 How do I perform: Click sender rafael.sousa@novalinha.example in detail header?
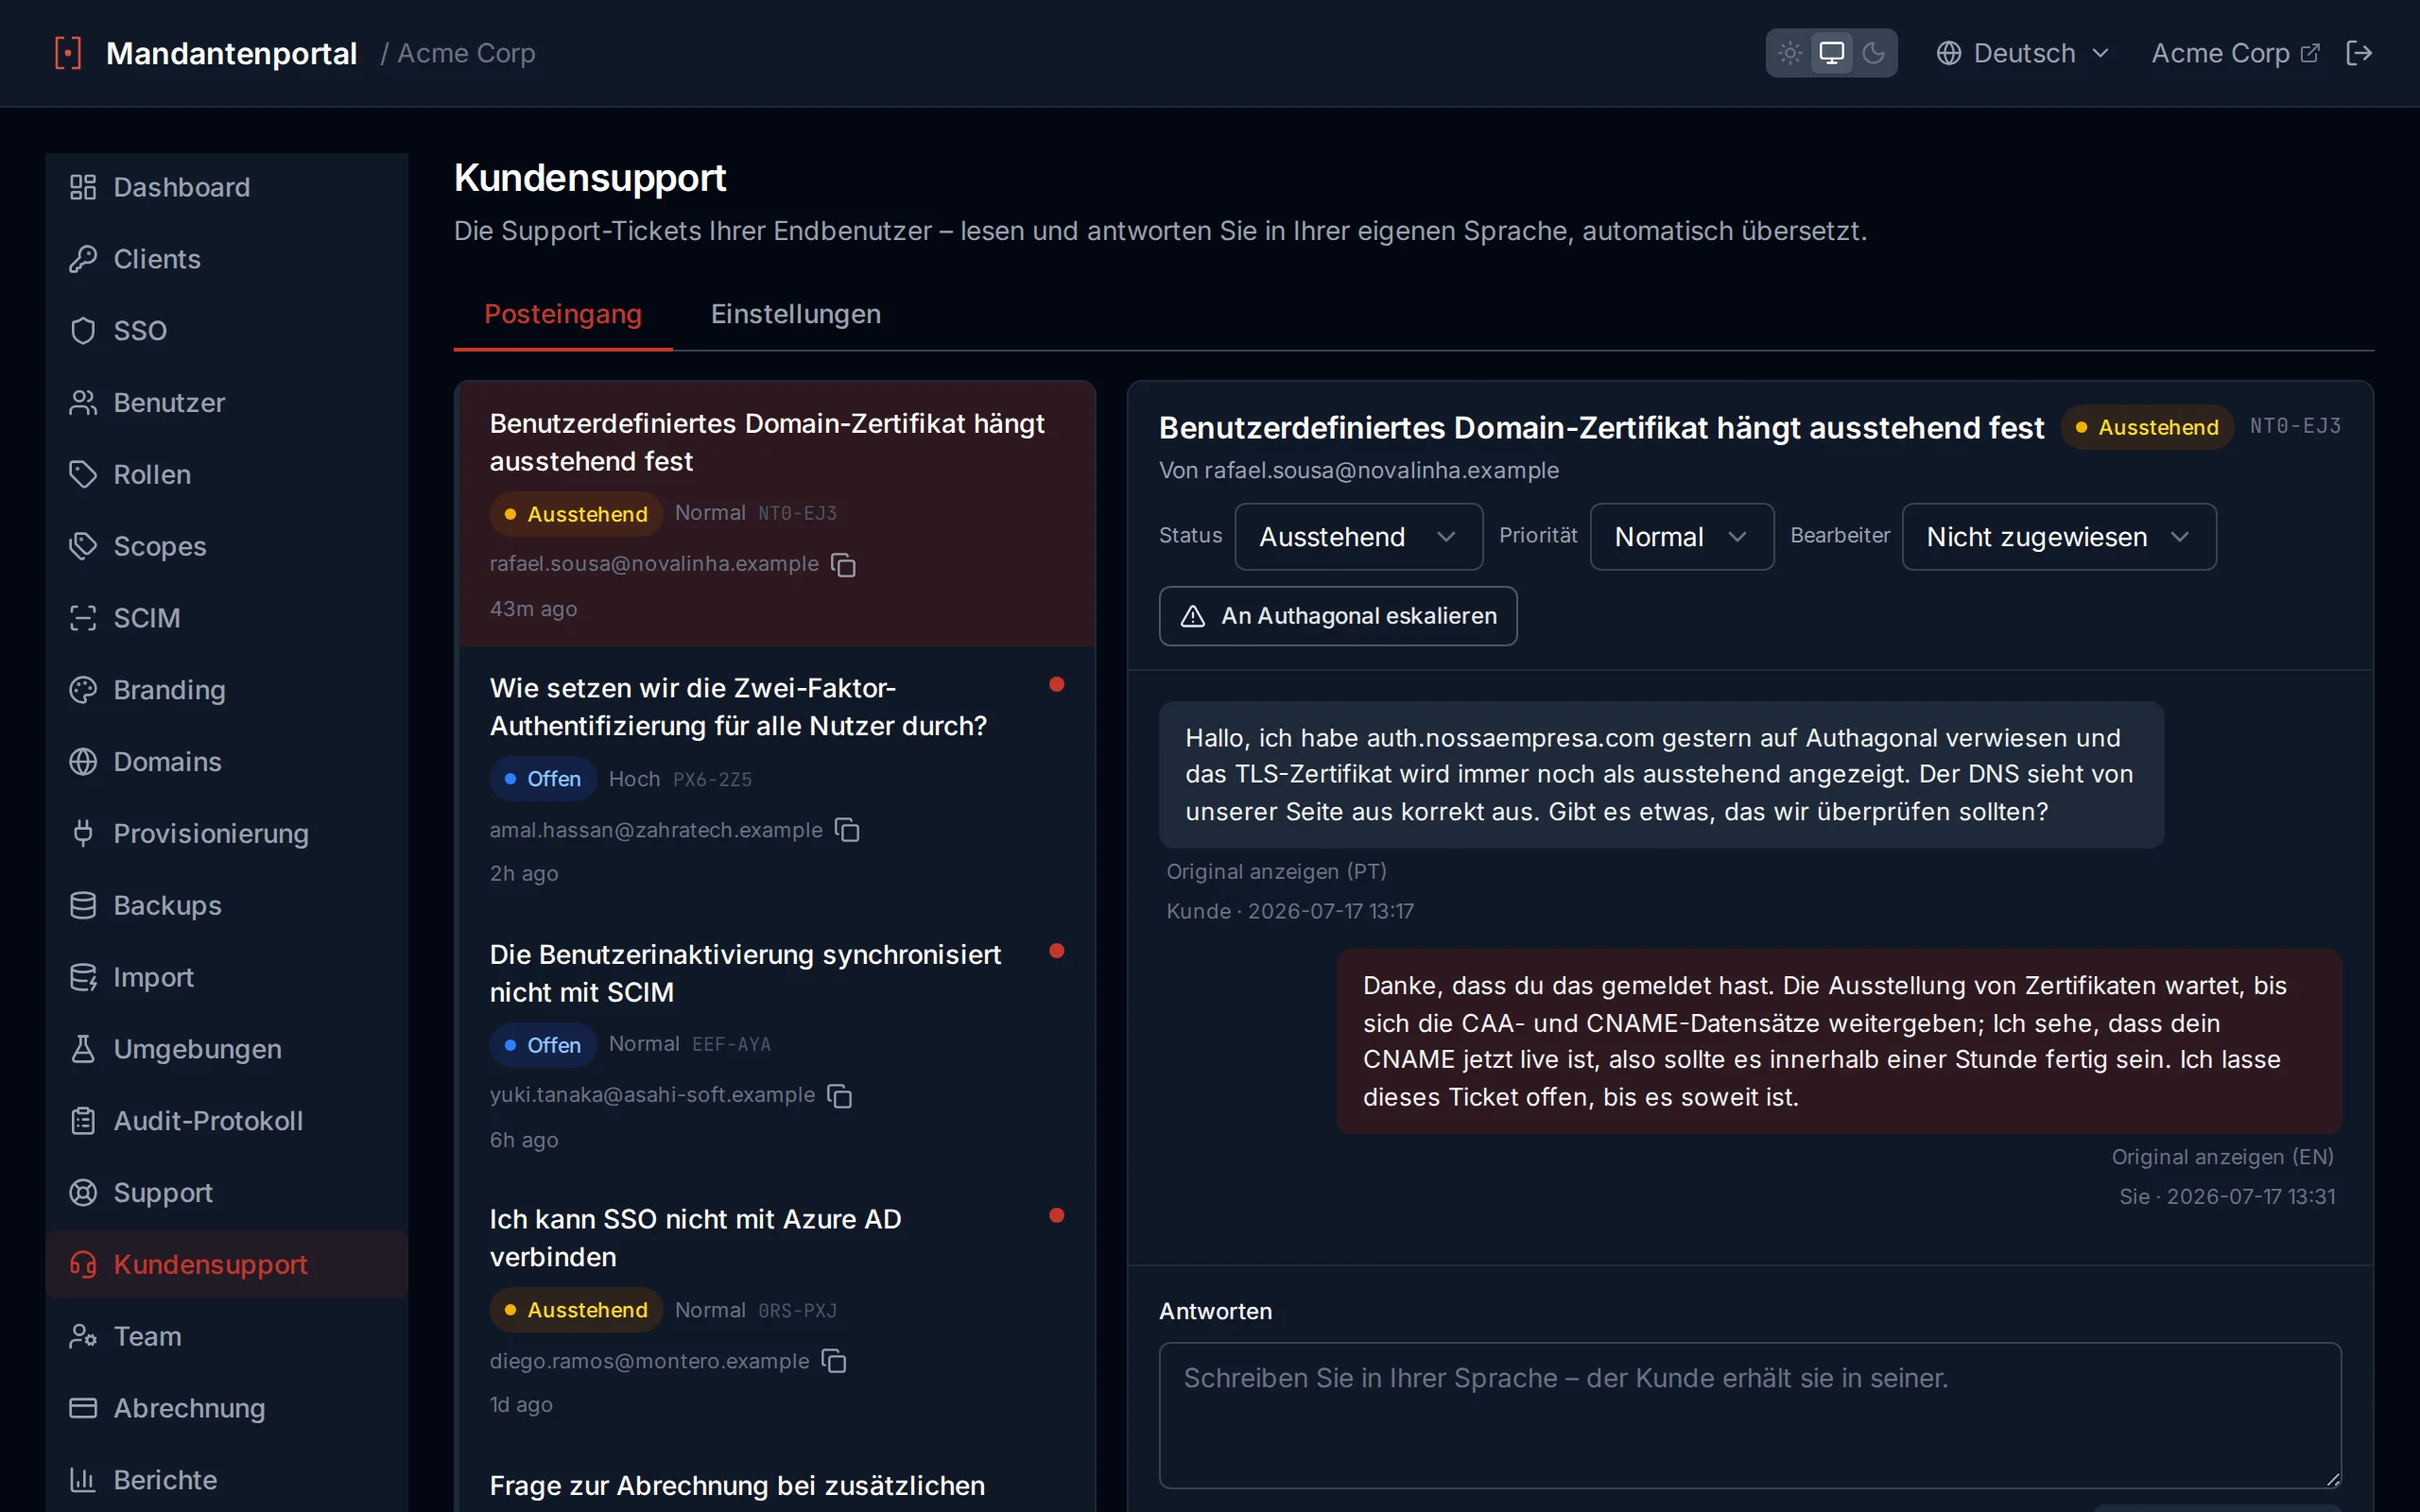(1381, 470)
